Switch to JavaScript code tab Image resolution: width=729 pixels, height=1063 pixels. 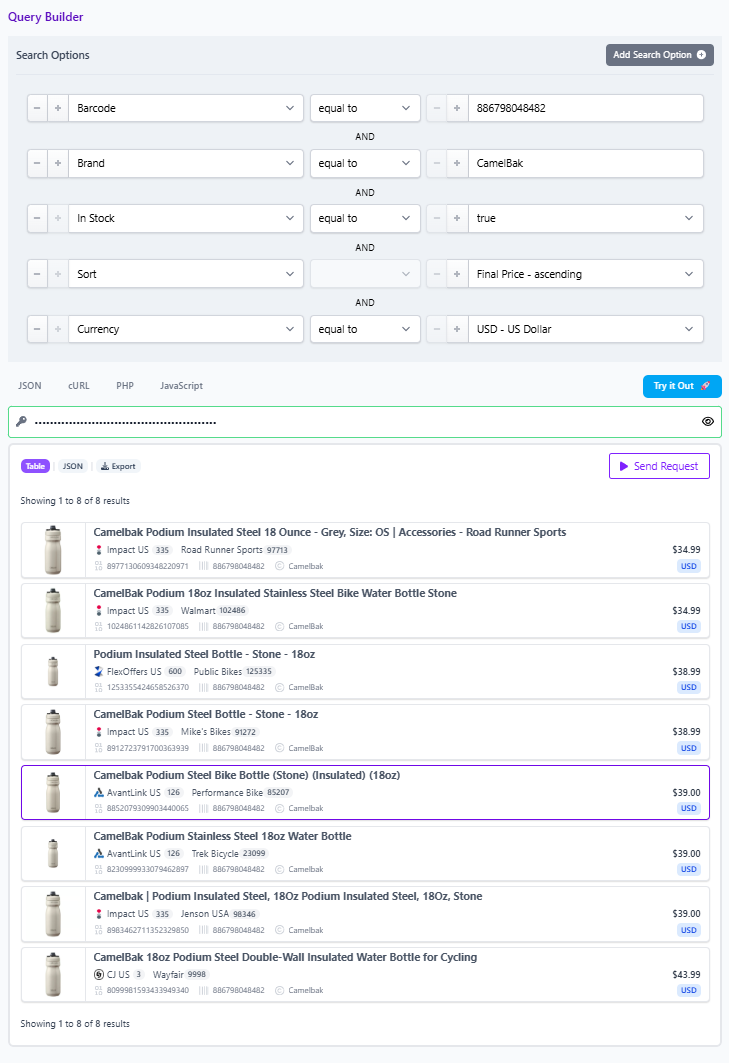coord(181,386)
